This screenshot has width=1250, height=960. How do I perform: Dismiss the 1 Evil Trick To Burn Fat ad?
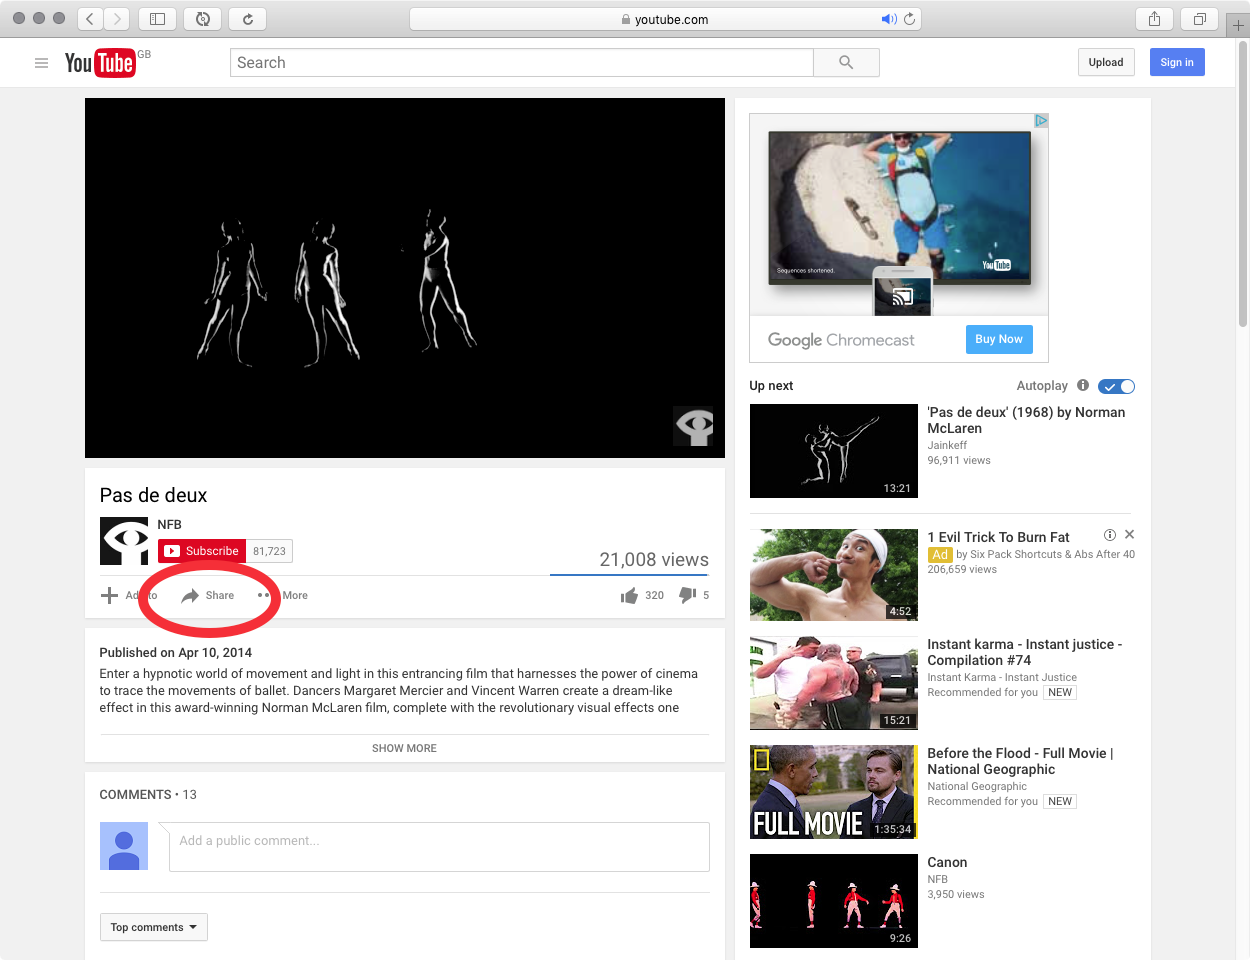click(1129, 535)
